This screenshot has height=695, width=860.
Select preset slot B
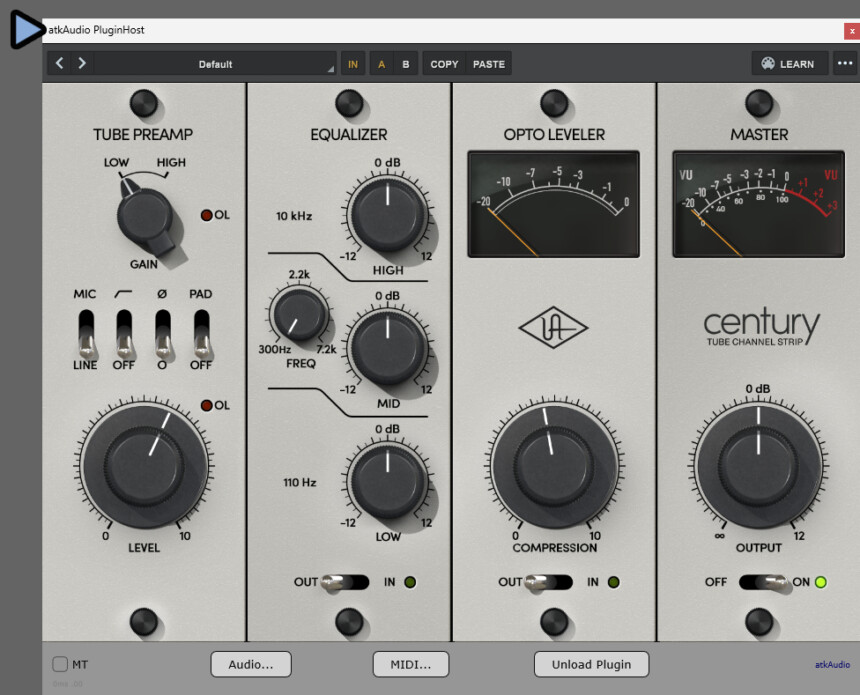(405, 64)
